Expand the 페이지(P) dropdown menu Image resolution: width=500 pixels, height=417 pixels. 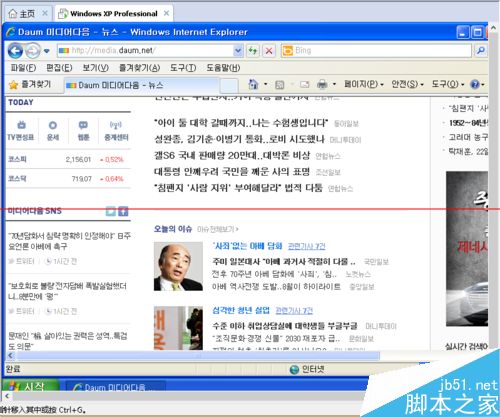[x=364, y=84]
